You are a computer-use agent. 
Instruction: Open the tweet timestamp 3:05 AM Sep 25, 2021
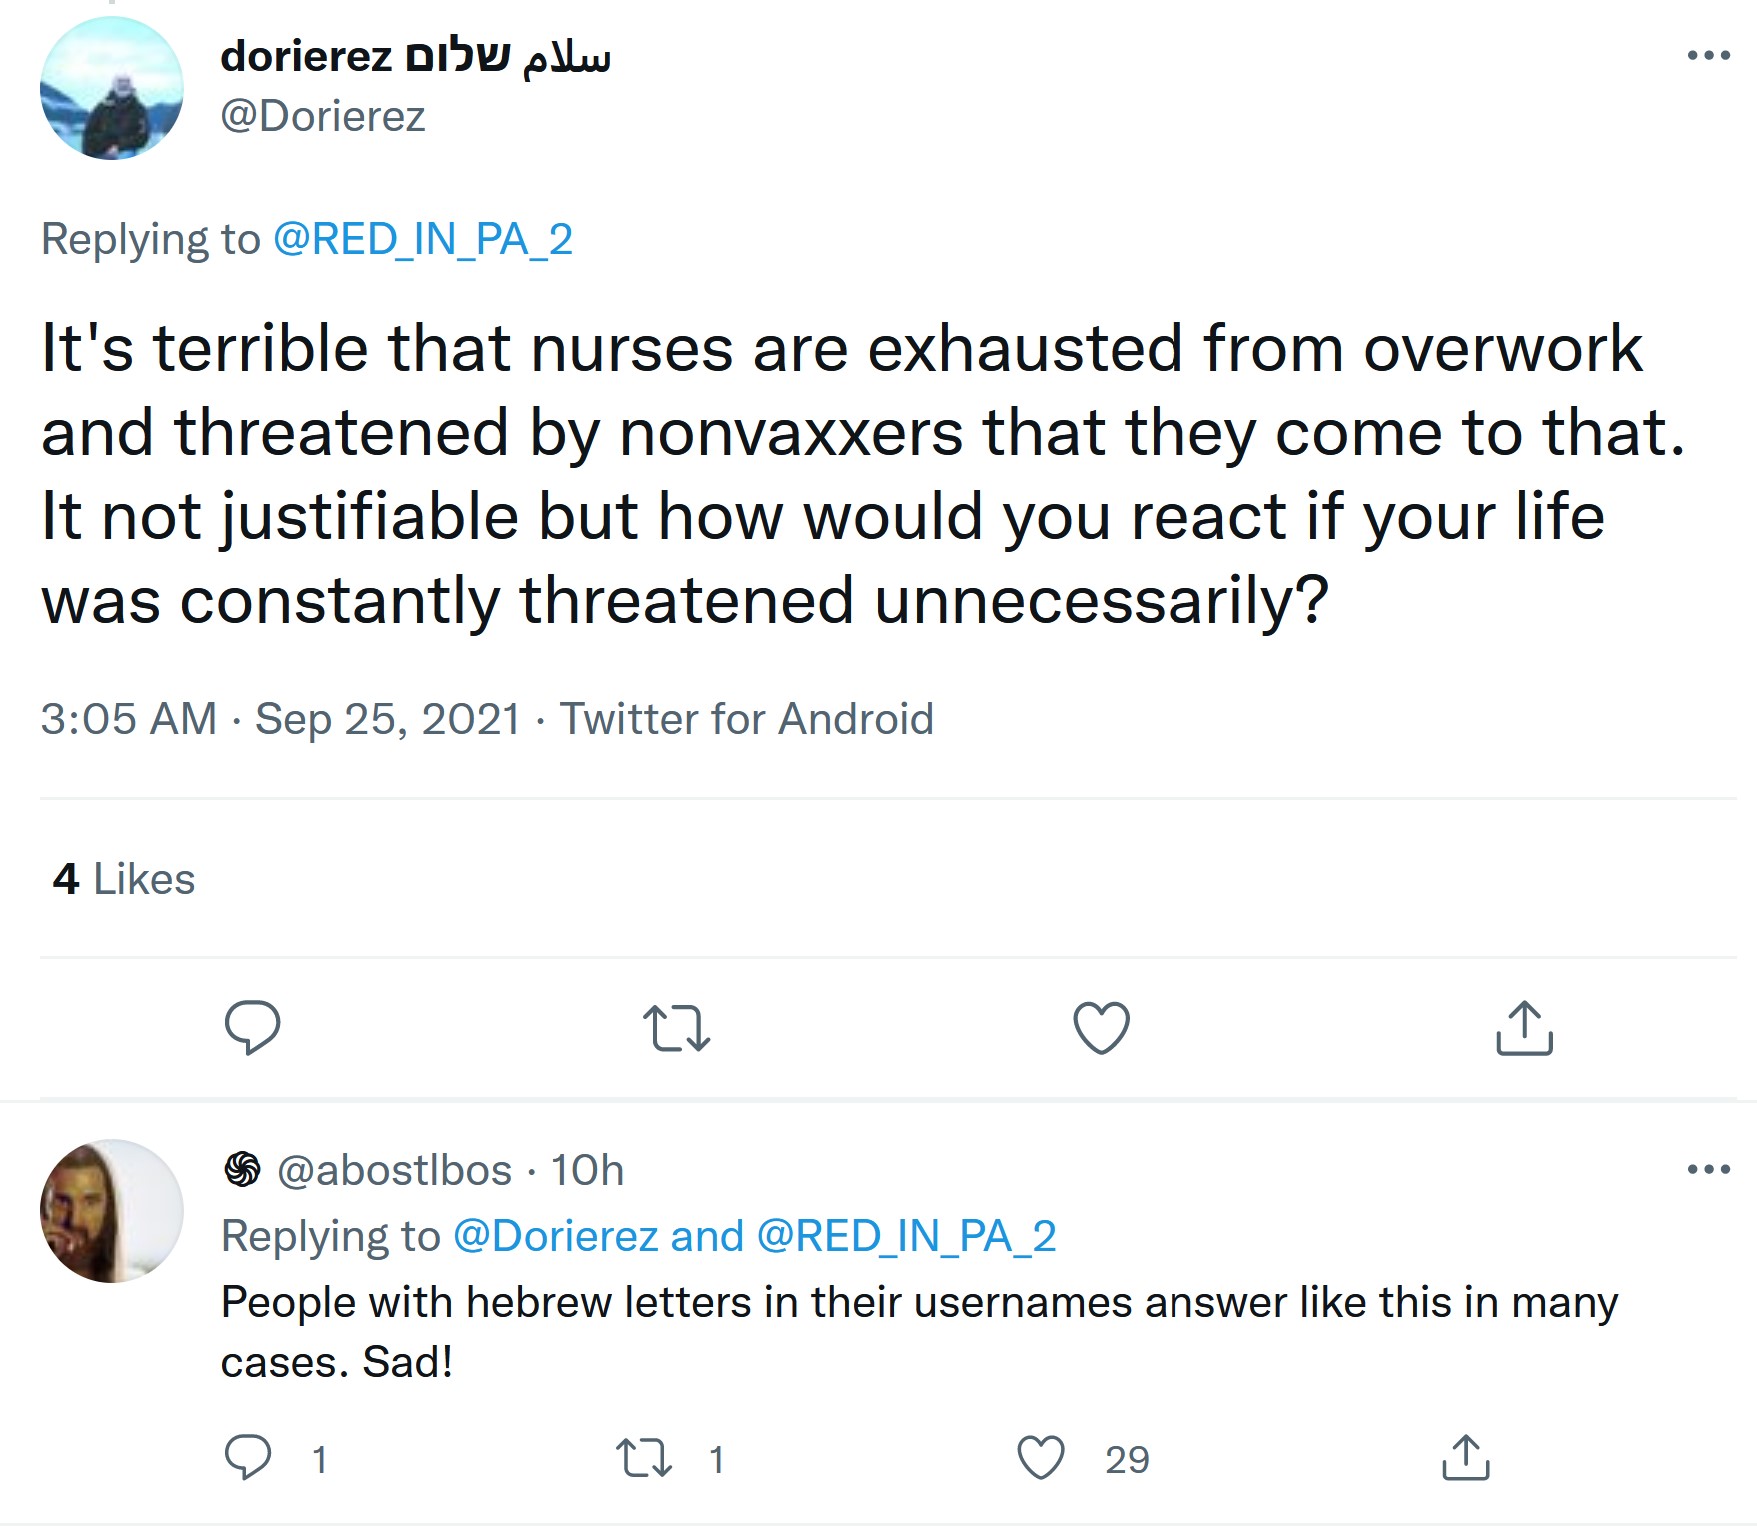(281, 719)
